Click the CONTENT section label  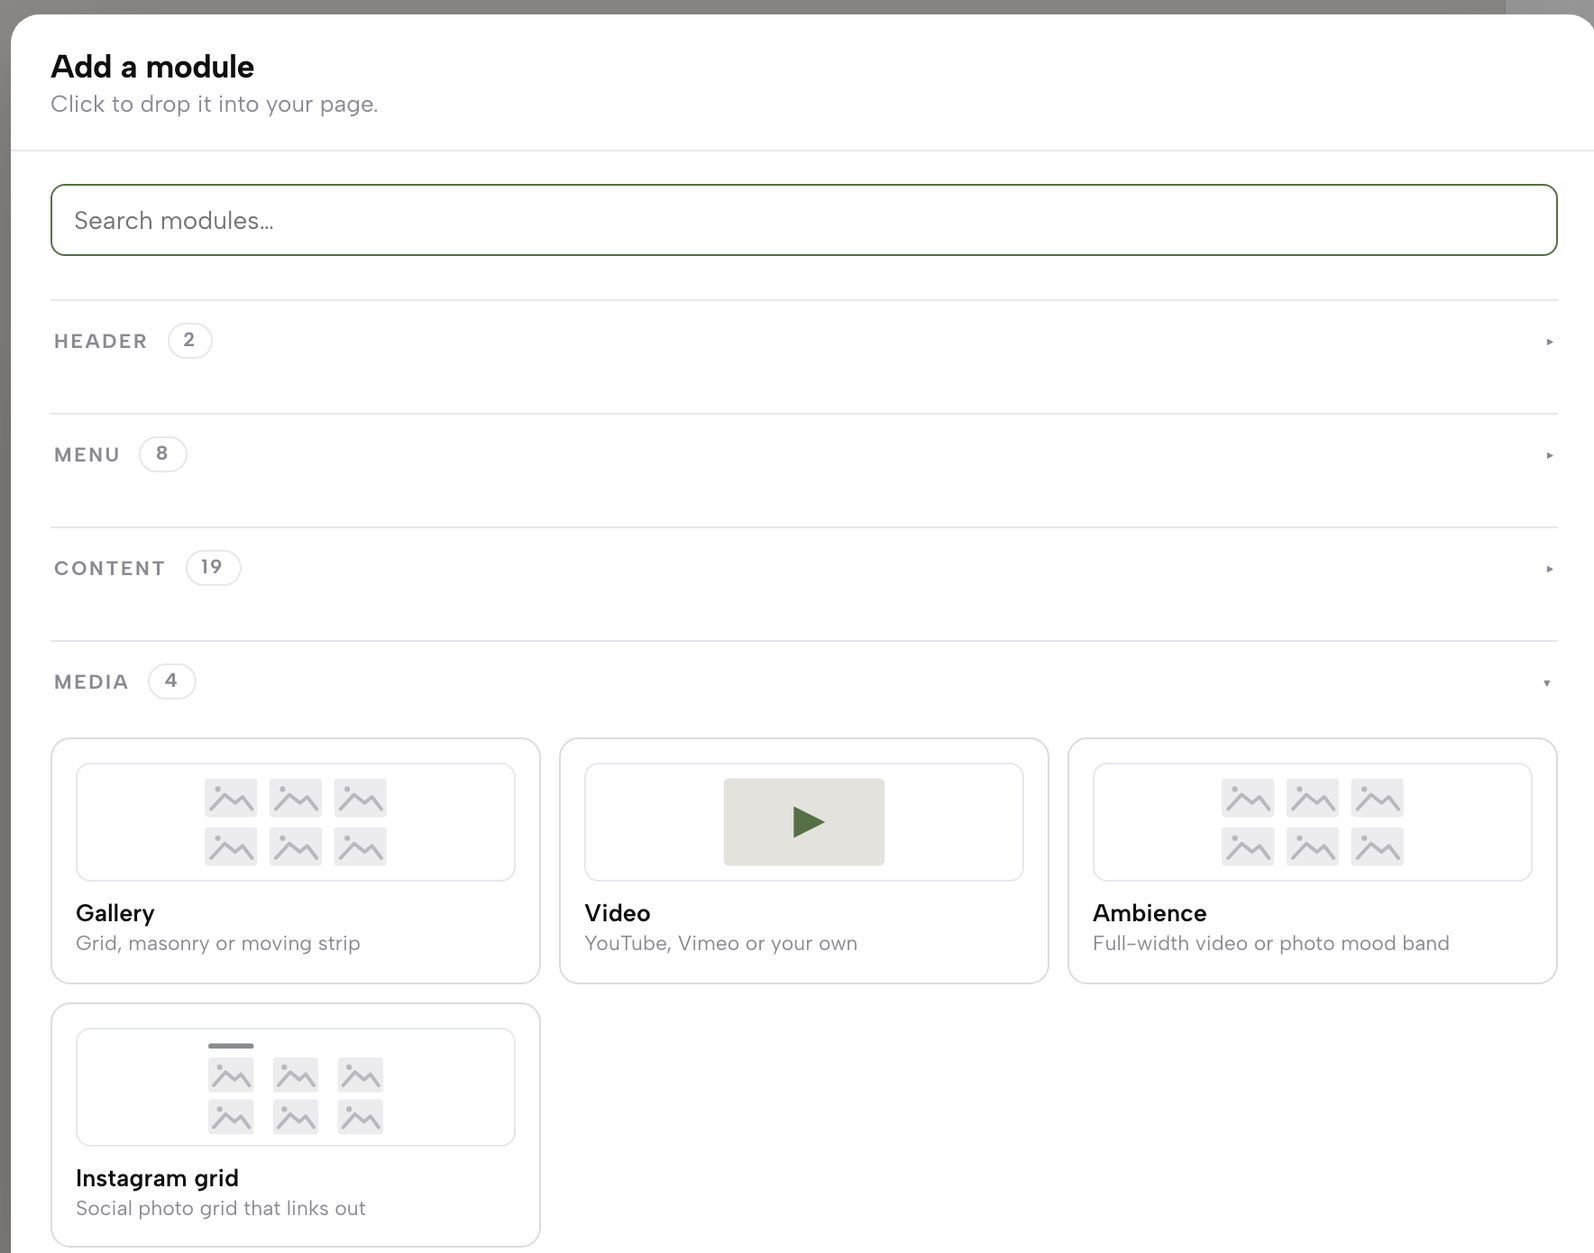coord(109,568)
